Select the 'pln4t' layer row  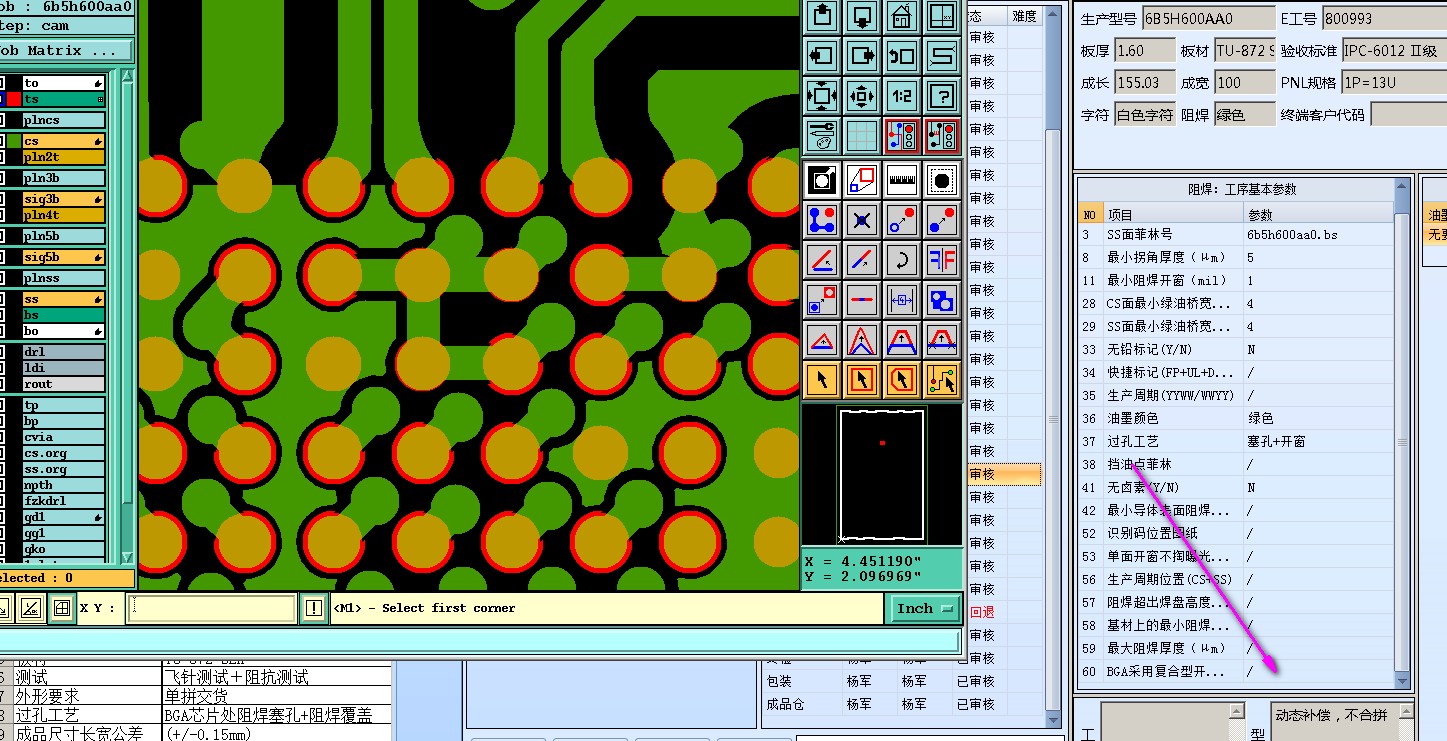[64, 215]
